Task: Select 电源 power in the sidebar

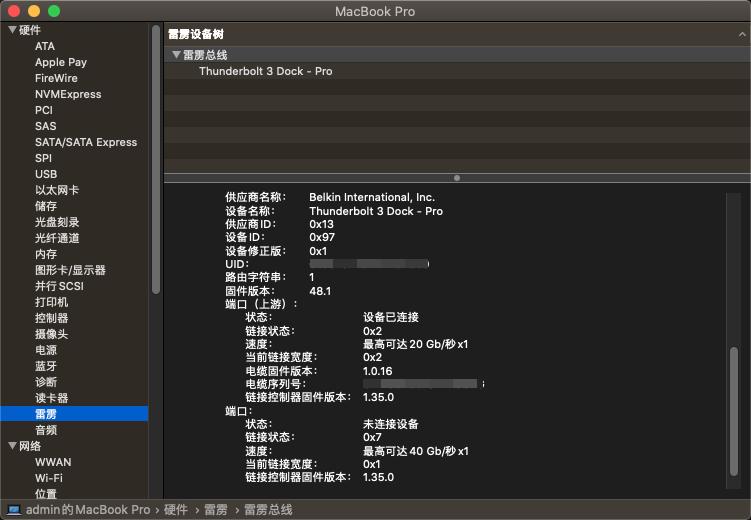Action: (46, 350)
